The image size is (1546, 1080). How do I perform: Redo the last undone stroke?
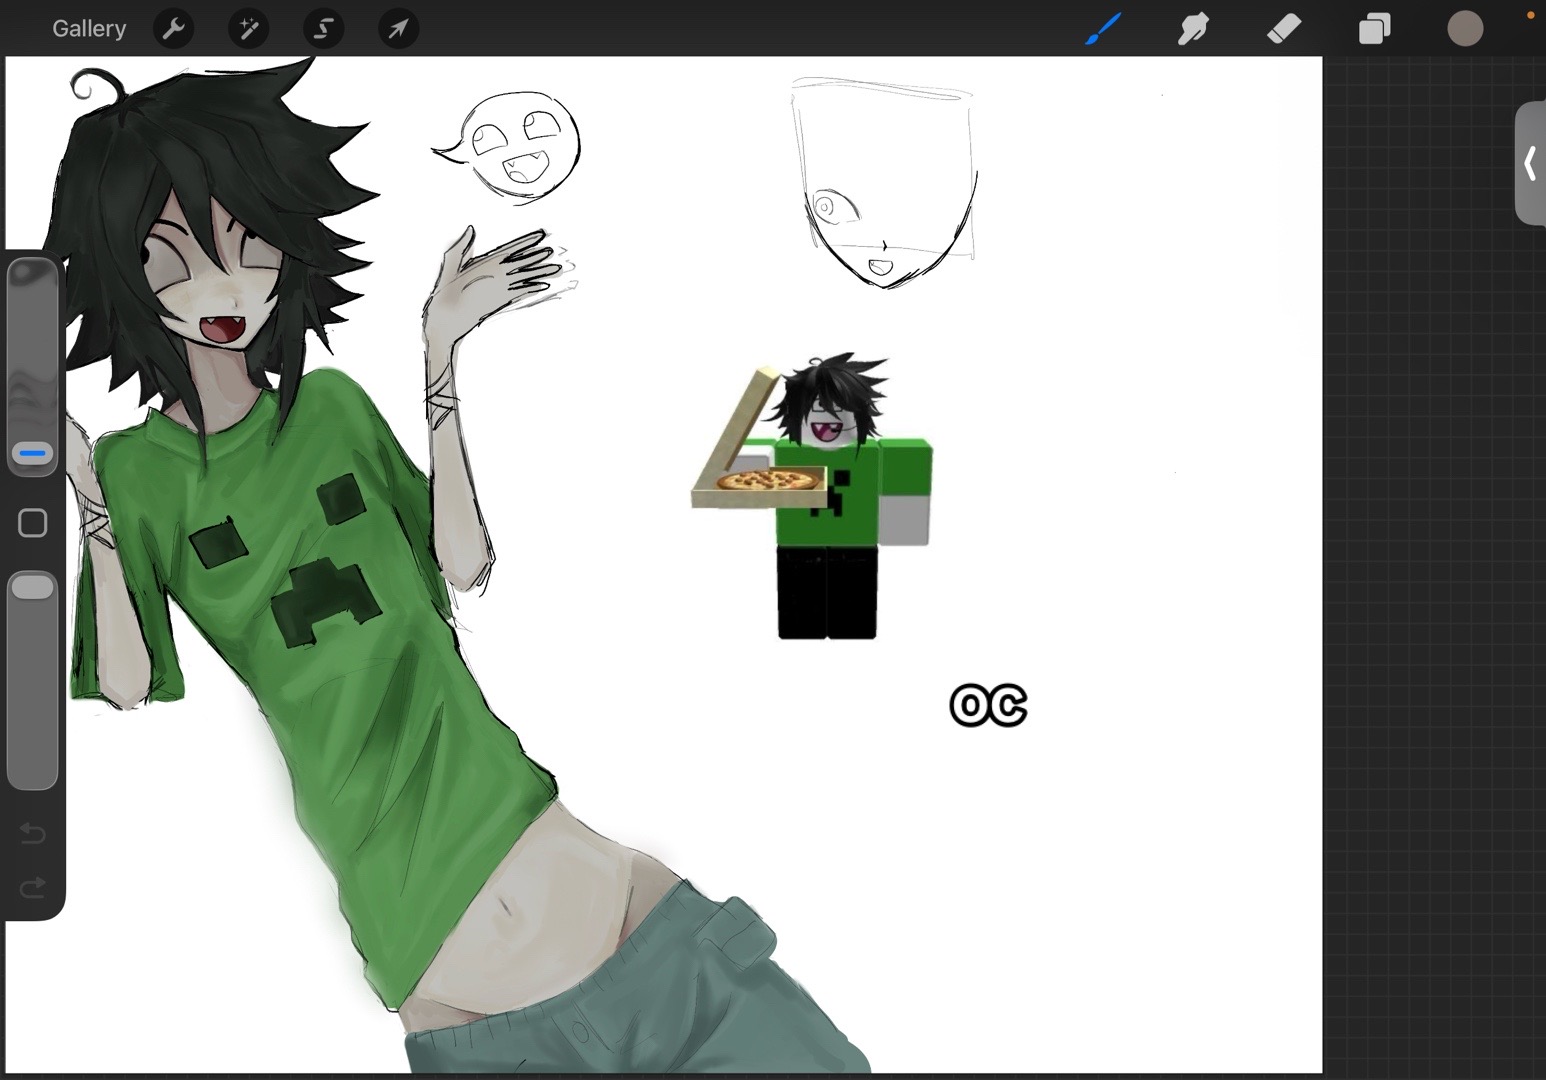pos(33,887)
